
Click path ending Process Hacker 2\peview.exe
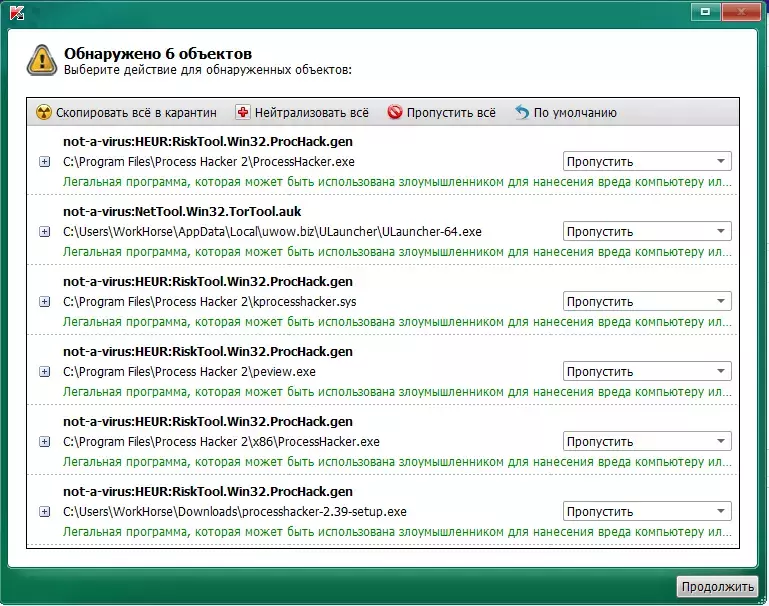(189, 372)
